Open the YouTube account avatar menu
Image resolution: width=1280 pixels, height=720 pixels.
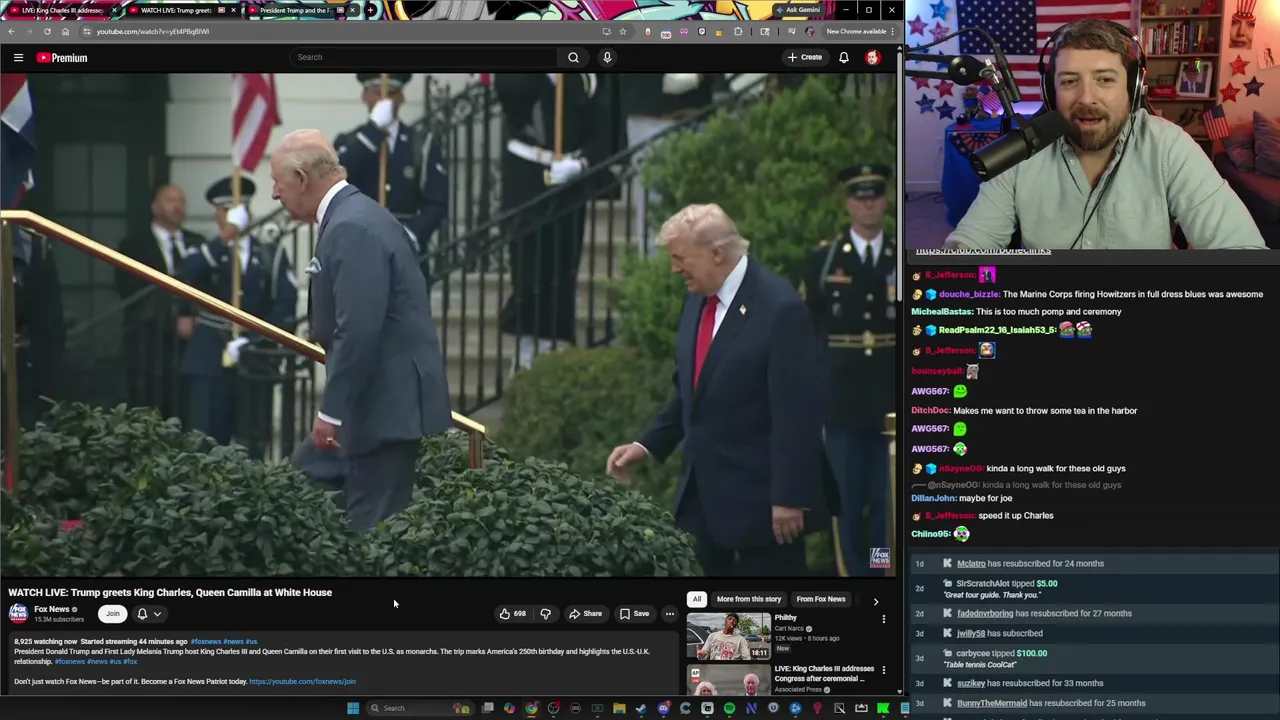point(872,57)
